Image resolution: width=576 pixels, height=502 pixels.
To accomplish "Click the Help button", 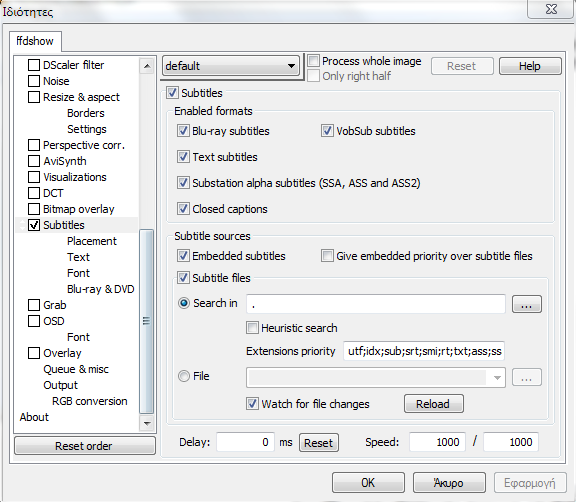I will click(530, 66).
